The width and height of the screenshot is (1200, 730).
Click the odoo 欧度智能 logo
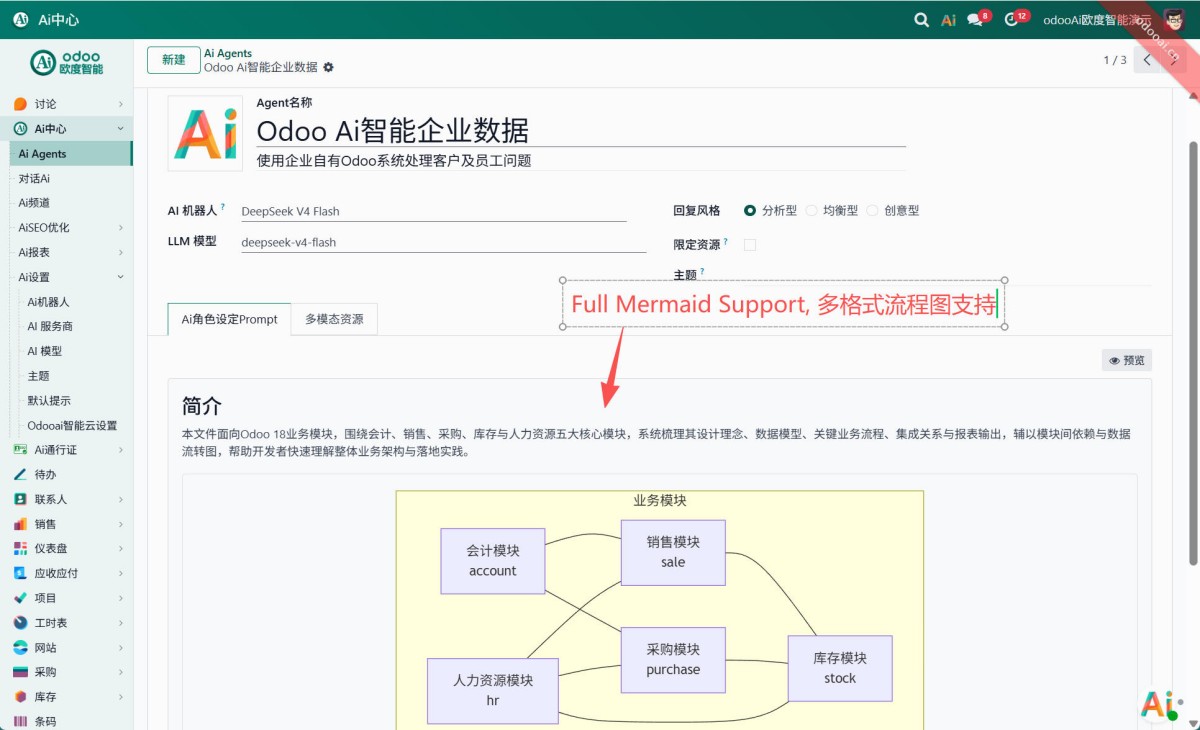(x=66, y=63)
